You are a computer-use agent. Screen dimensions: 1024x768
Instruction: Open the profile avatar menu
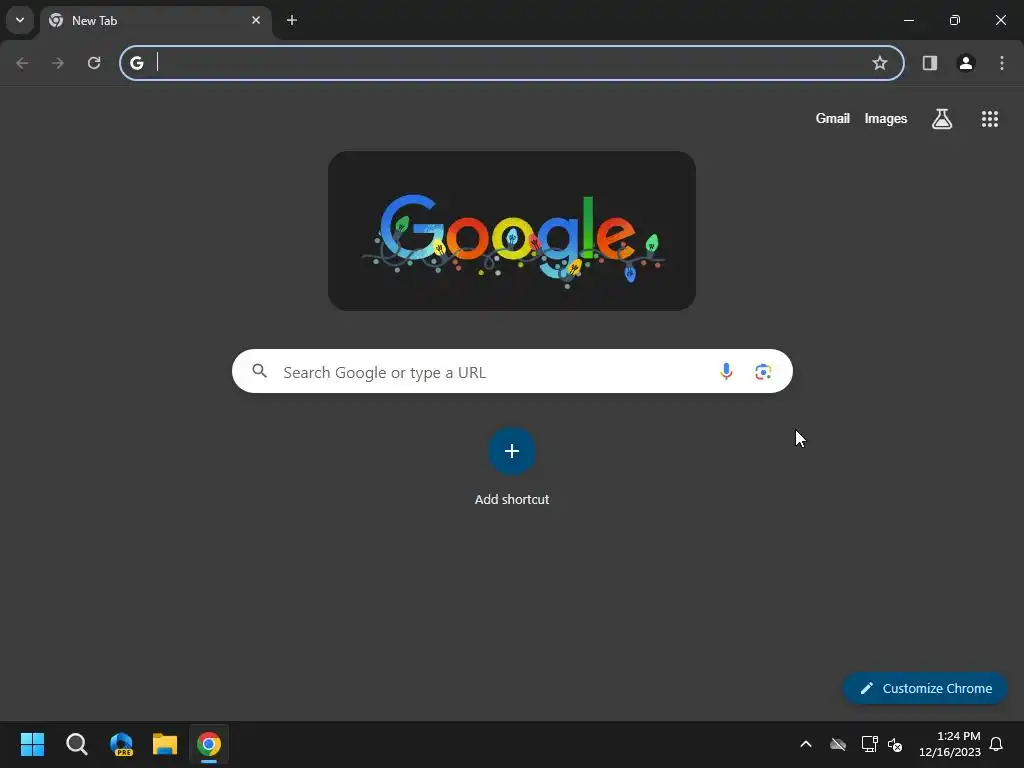[966, 63]
